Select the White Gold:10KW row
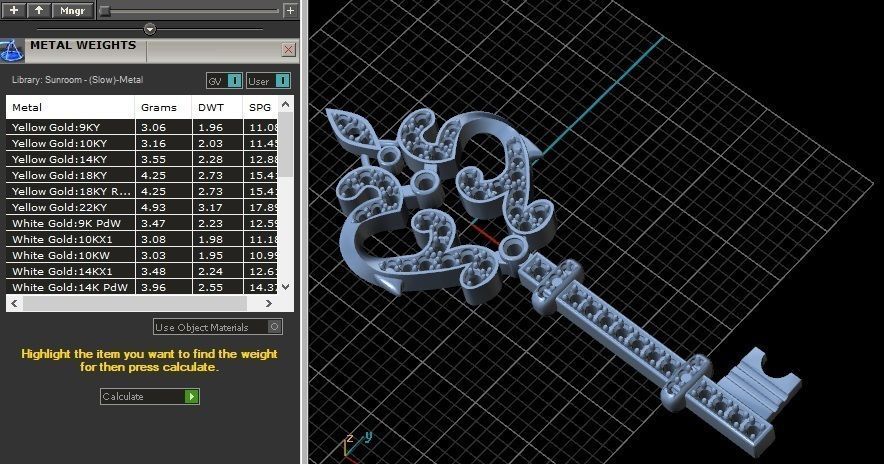The width and height of the screenshot is (884, 464). (142, 255)
